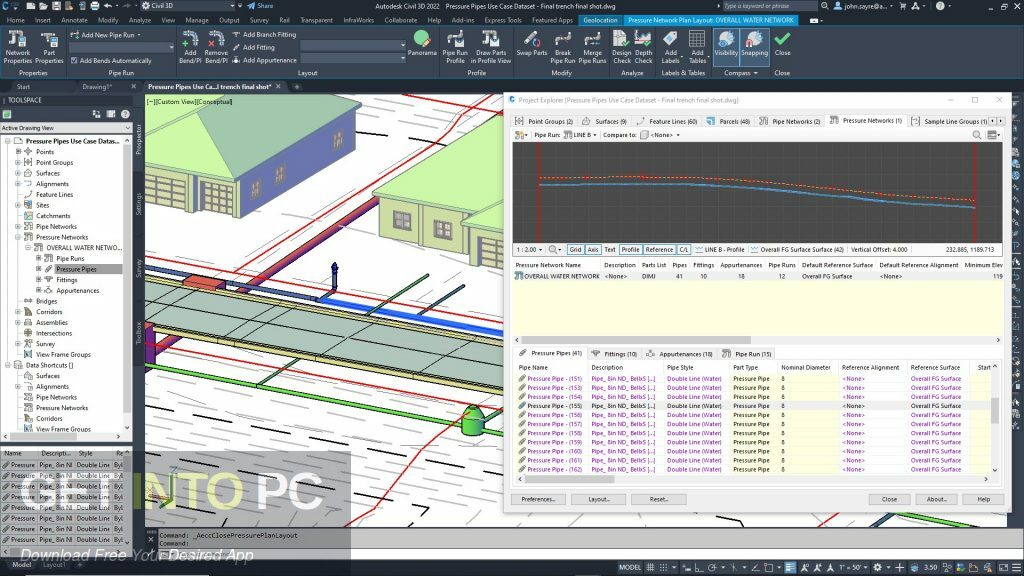Switch to Pipe Run (15) tab
This screenshot has width=1024, height=576.
click(x=747, y=354)
